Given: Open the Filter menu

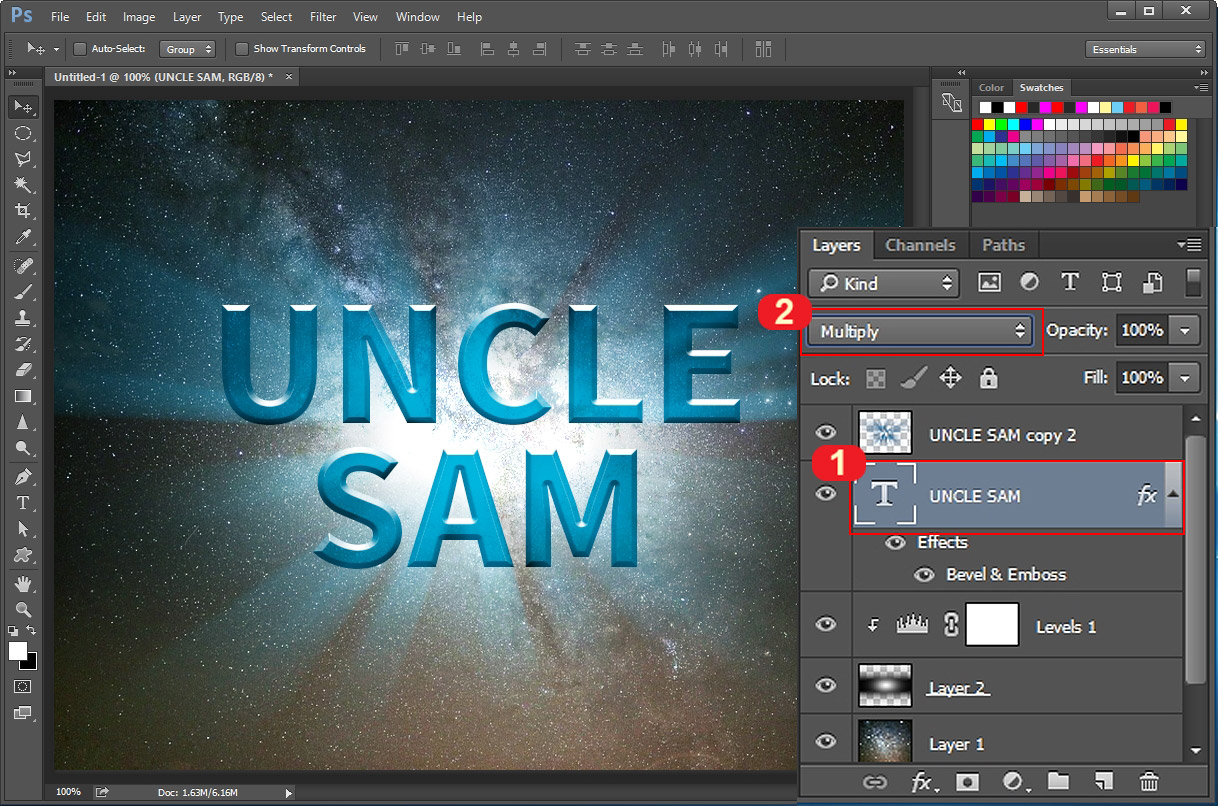Looking at the screenshot, I should [323, 17].
